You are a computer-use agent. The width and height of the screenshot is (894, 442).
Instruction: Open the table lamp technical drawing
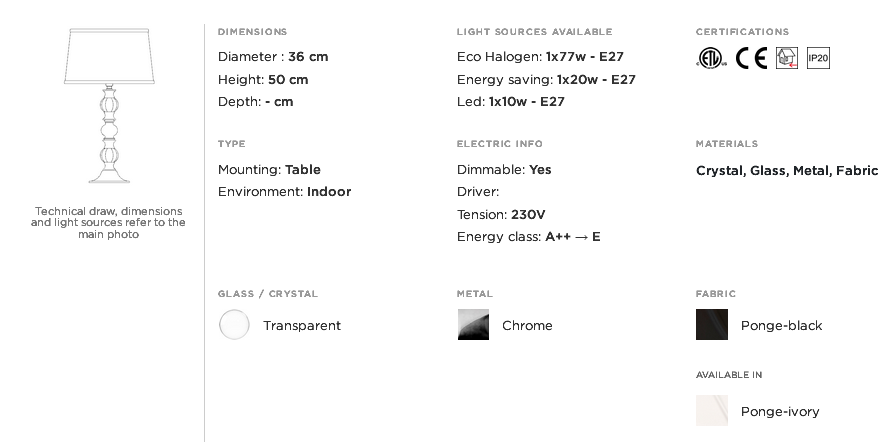[109, 106]
